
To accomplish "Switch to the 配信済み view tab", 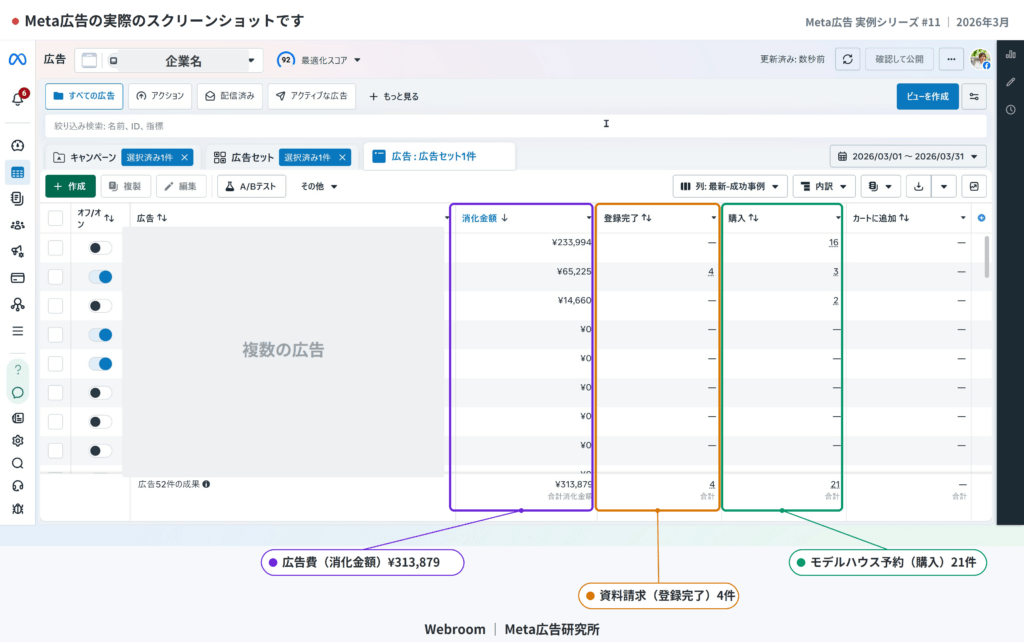I will click(230, 96).
